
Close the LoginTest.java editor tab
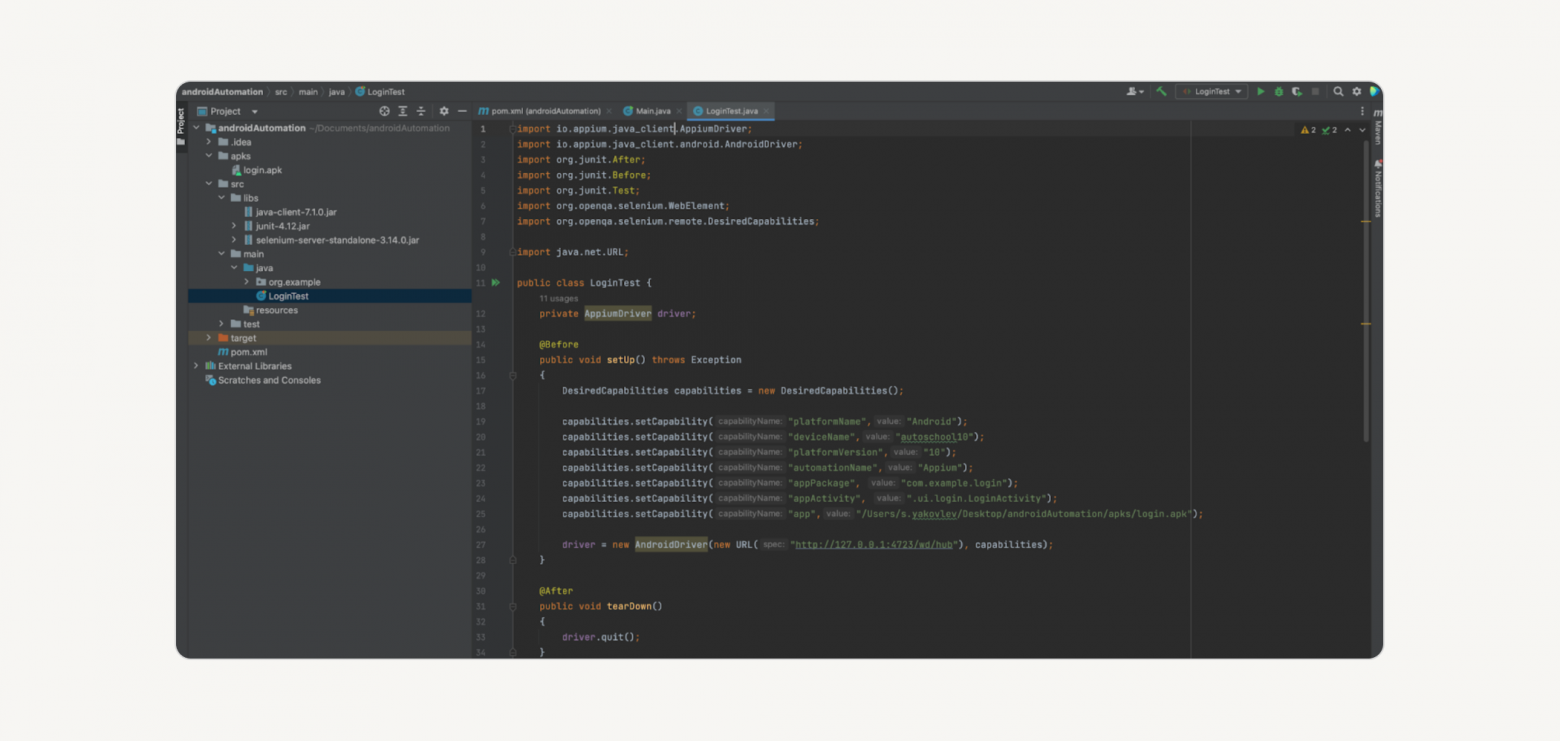(x=766, y=111)
